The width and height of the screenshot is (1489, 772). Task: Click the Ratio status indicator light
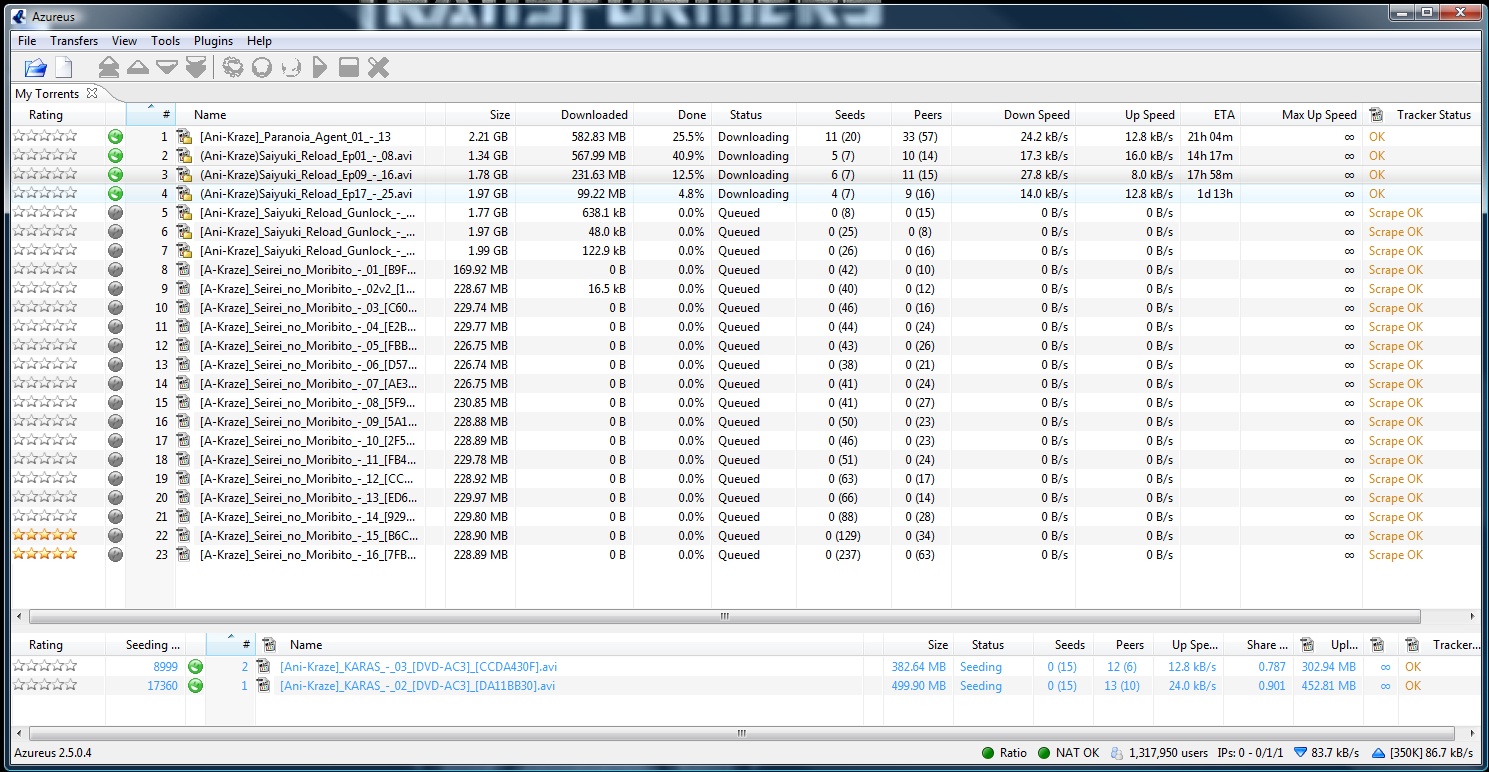pos(988,753)
